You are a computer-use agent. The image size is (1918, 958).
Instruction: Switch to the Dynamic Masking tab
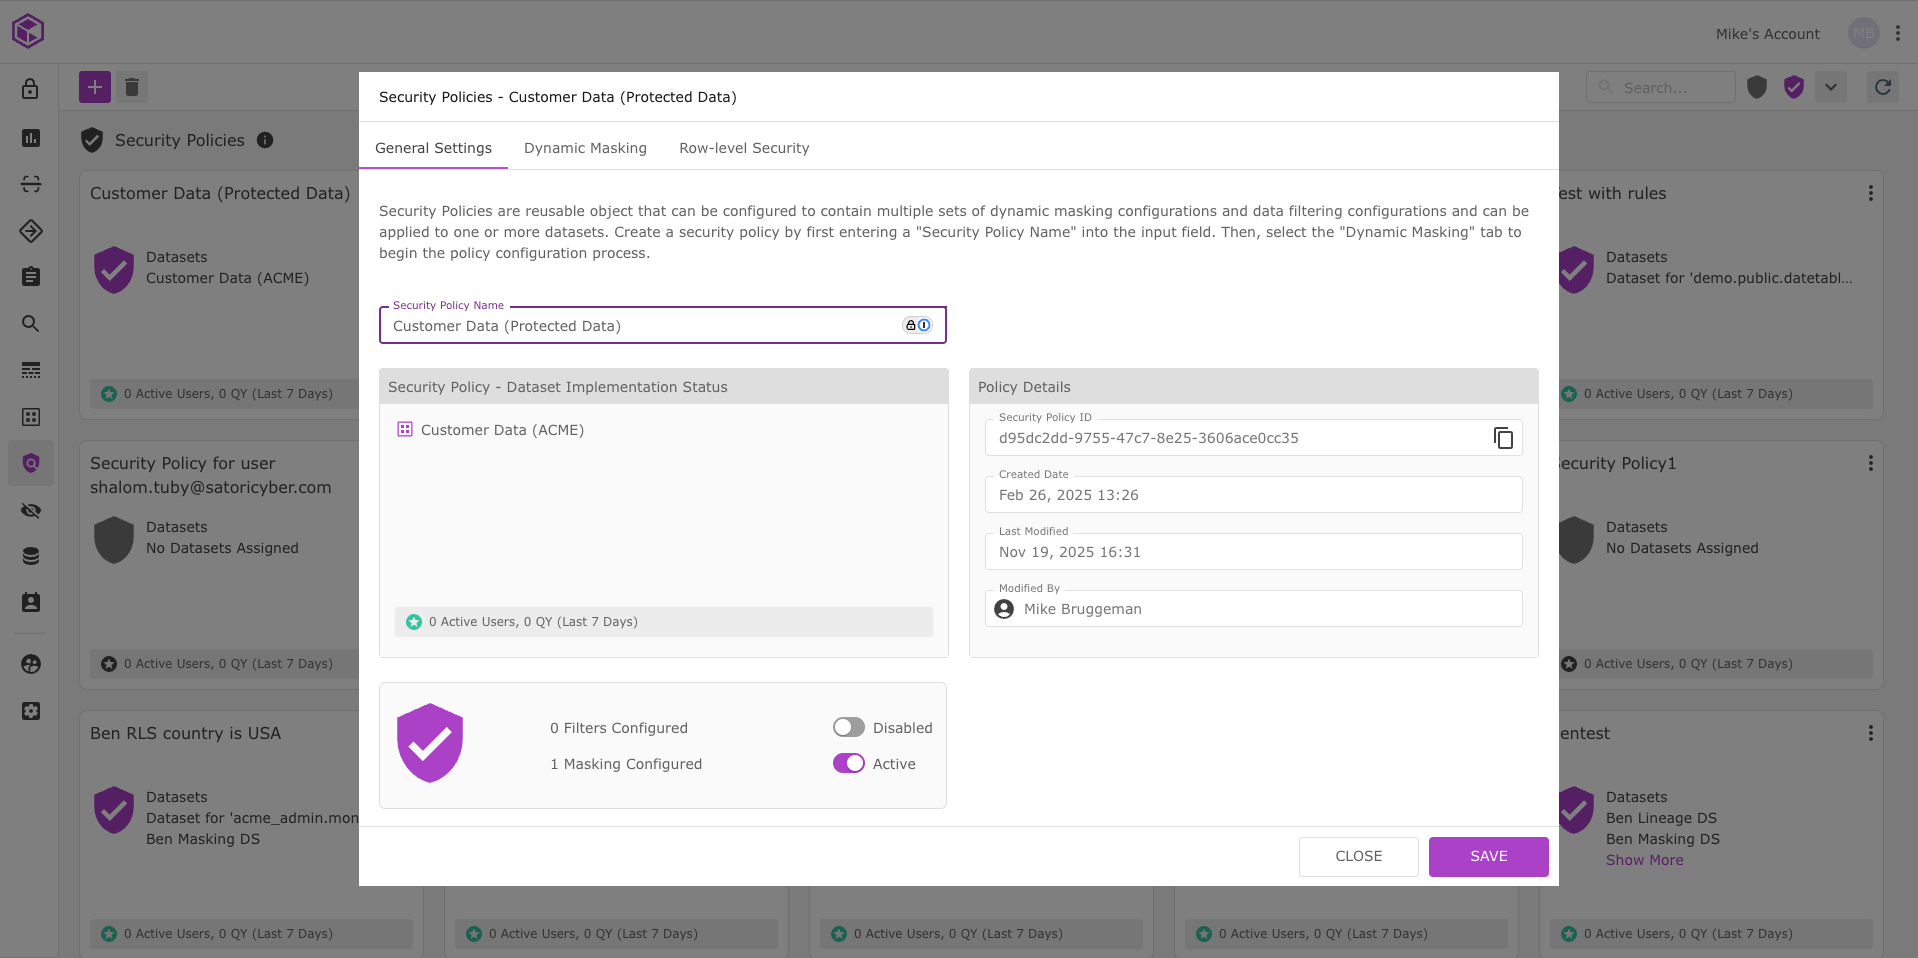pyautogui.click(x=585, y=148)
